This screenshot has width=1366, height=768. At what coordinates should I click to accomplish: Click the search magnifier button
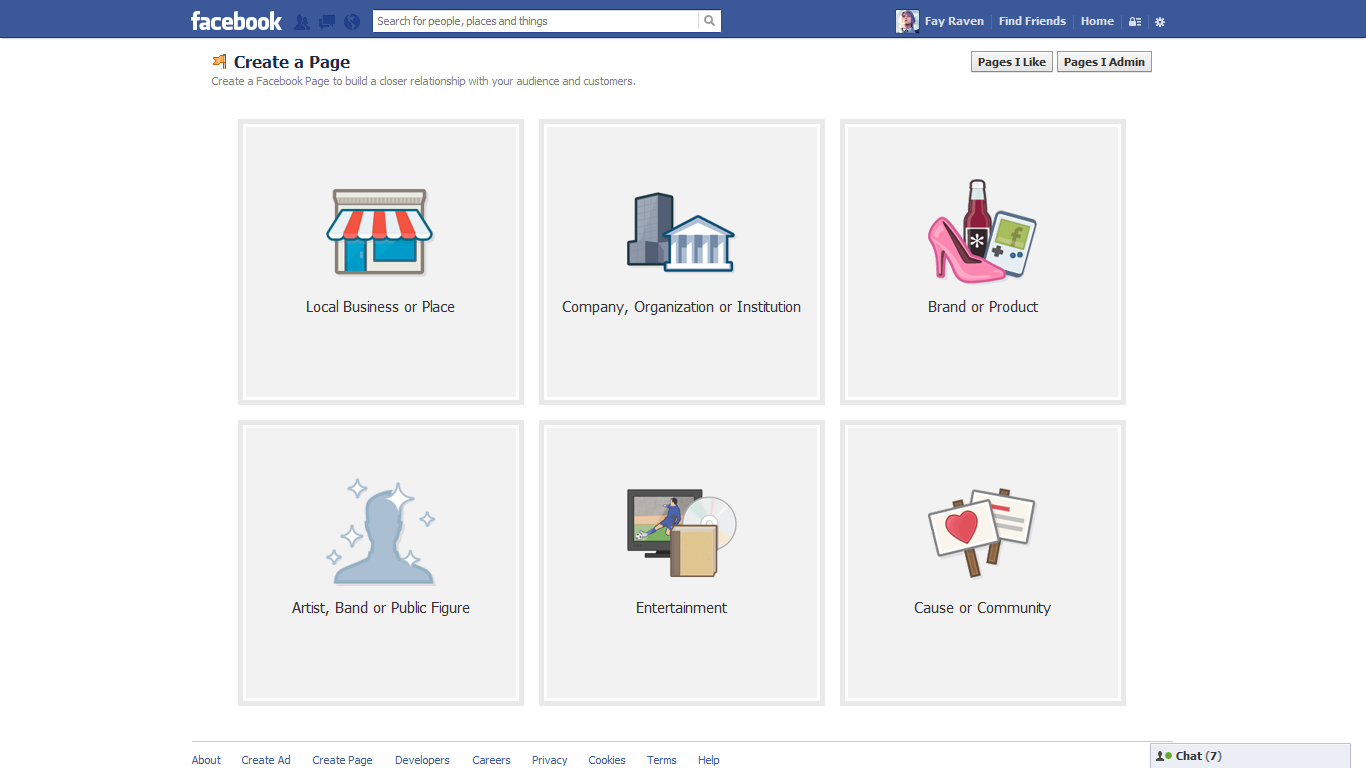pos(709,21)
